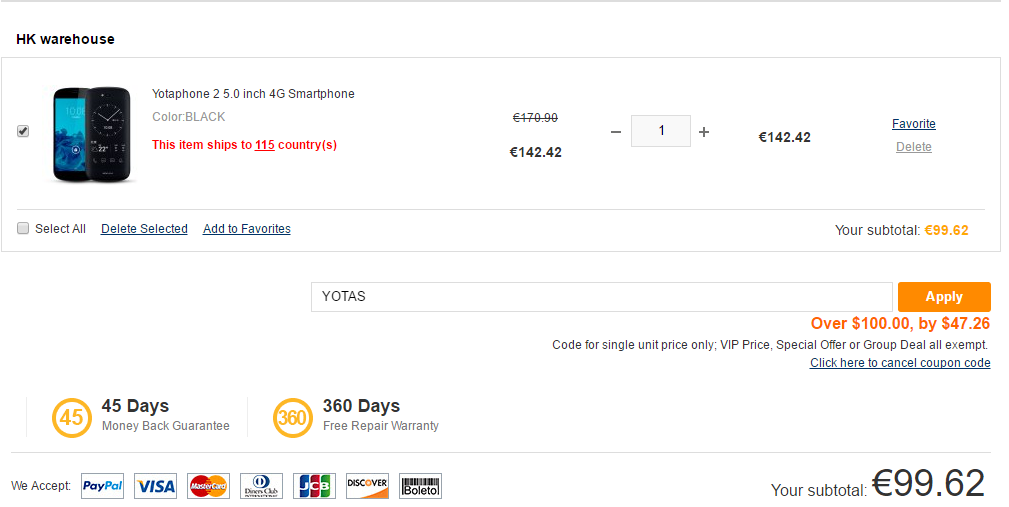The width and height of the screenshot is (1009, 507).
Task: Click the coupon code field containing YOTAS
Action: click(x=602, y=297)
